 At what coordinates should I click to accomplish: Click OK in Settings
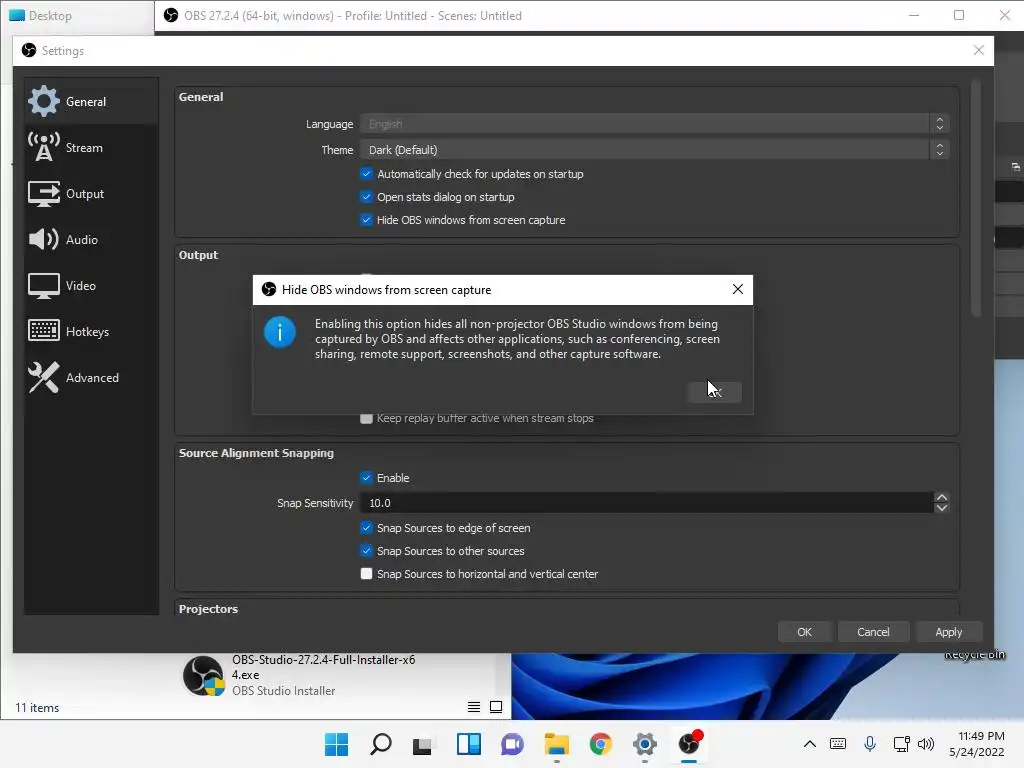(805, 632)
